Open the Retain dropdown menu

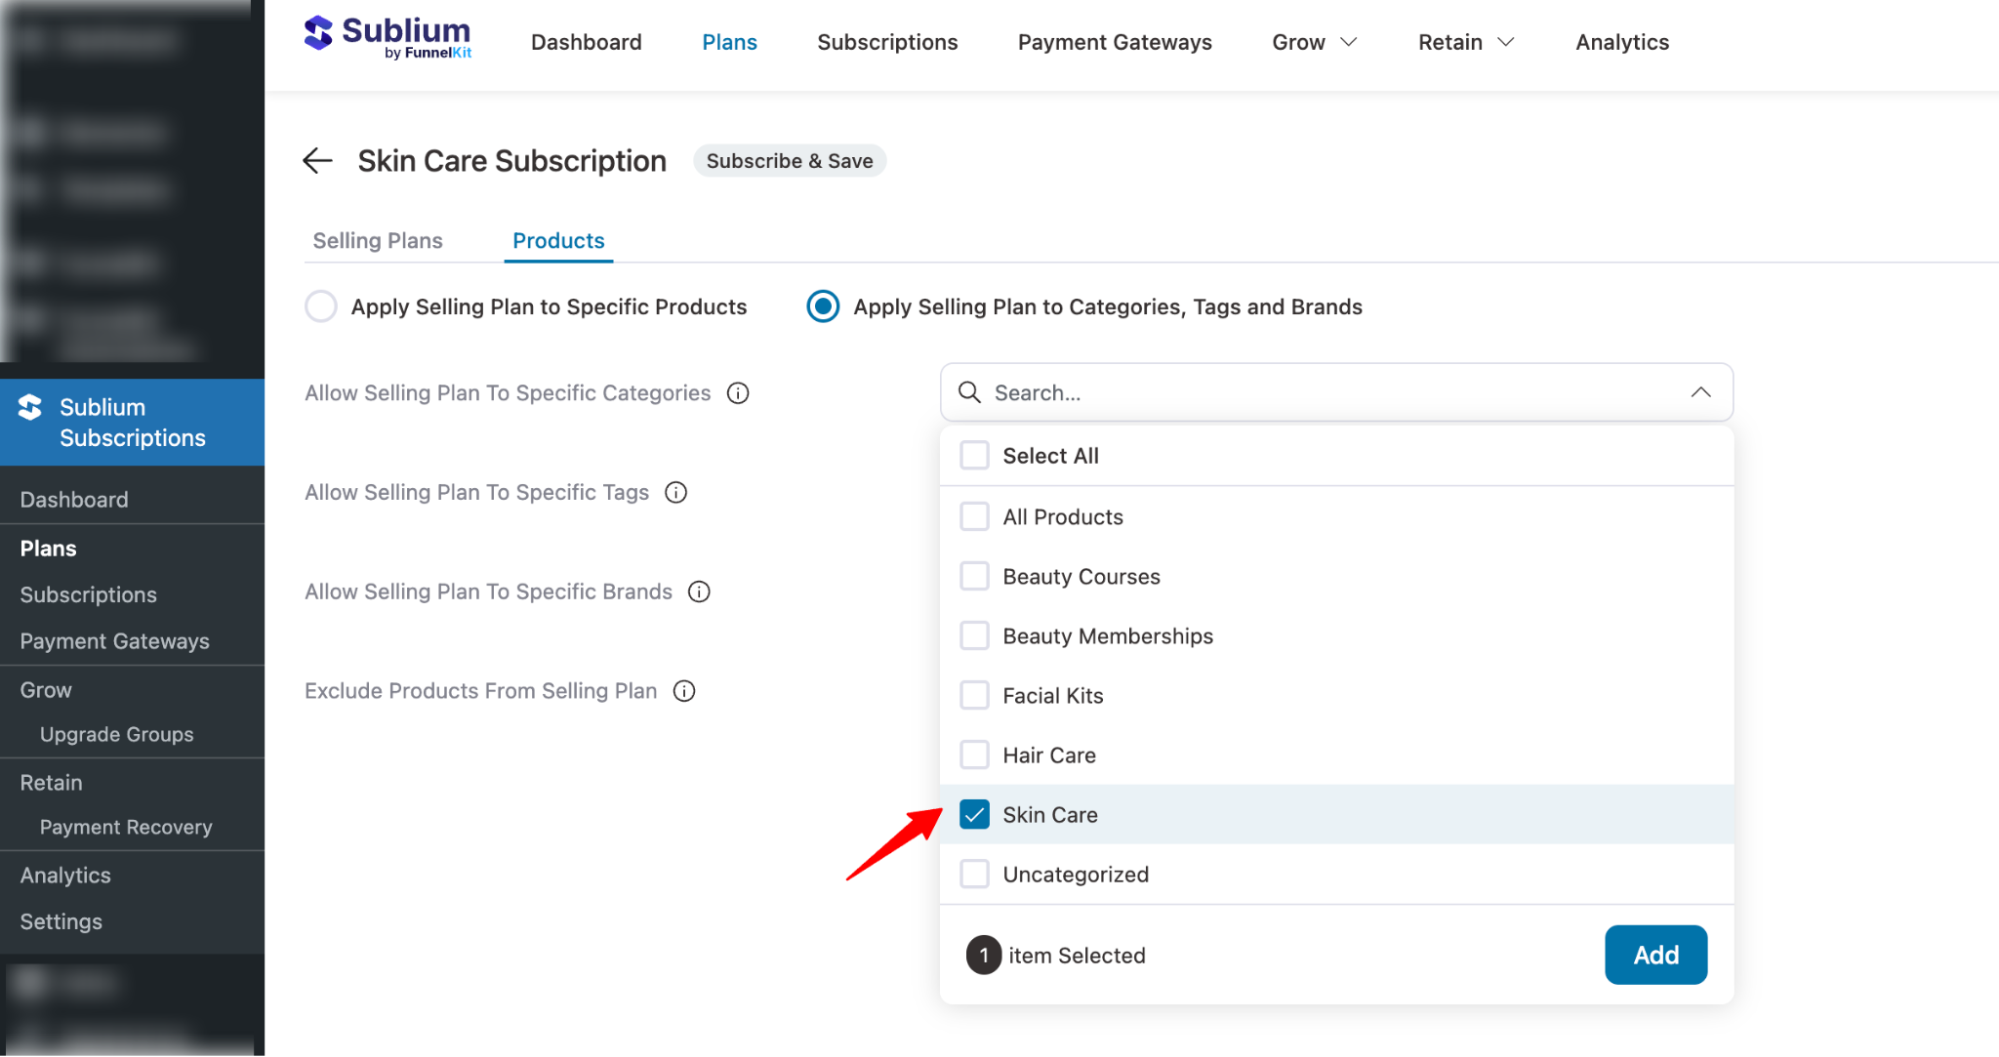1464,42
